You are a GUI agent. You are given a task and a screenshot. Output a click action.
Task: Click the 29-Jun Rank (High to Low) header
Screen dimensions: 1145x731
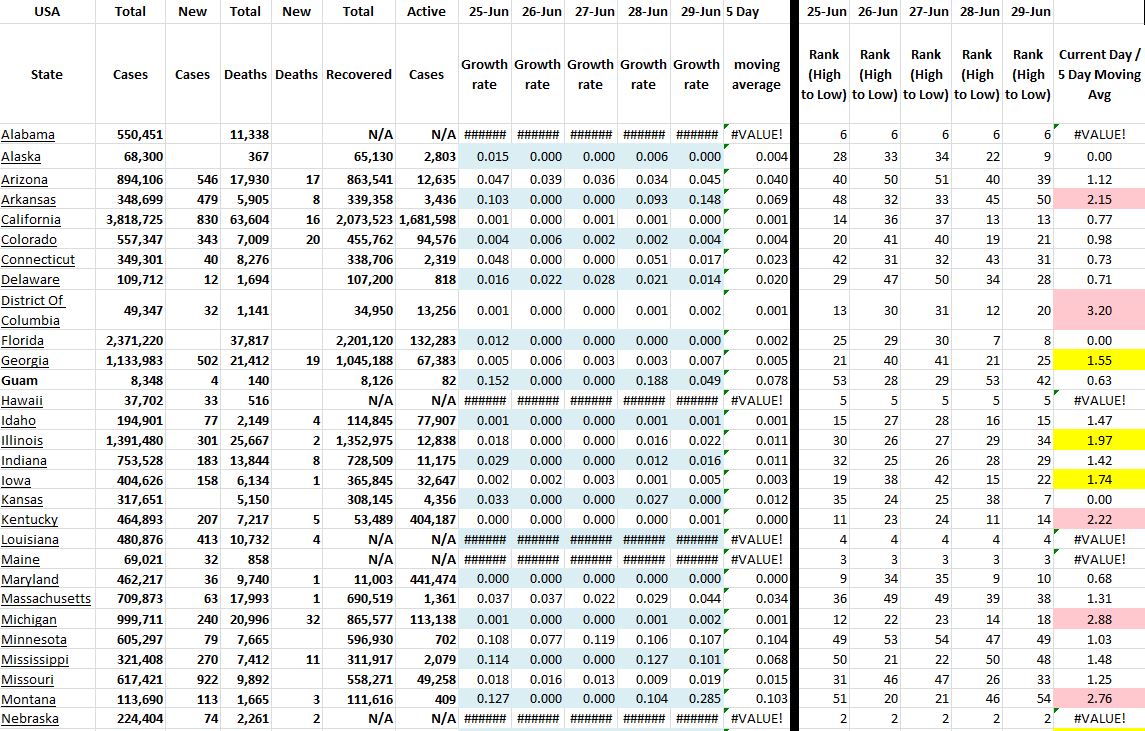[x=1027, y=74]
